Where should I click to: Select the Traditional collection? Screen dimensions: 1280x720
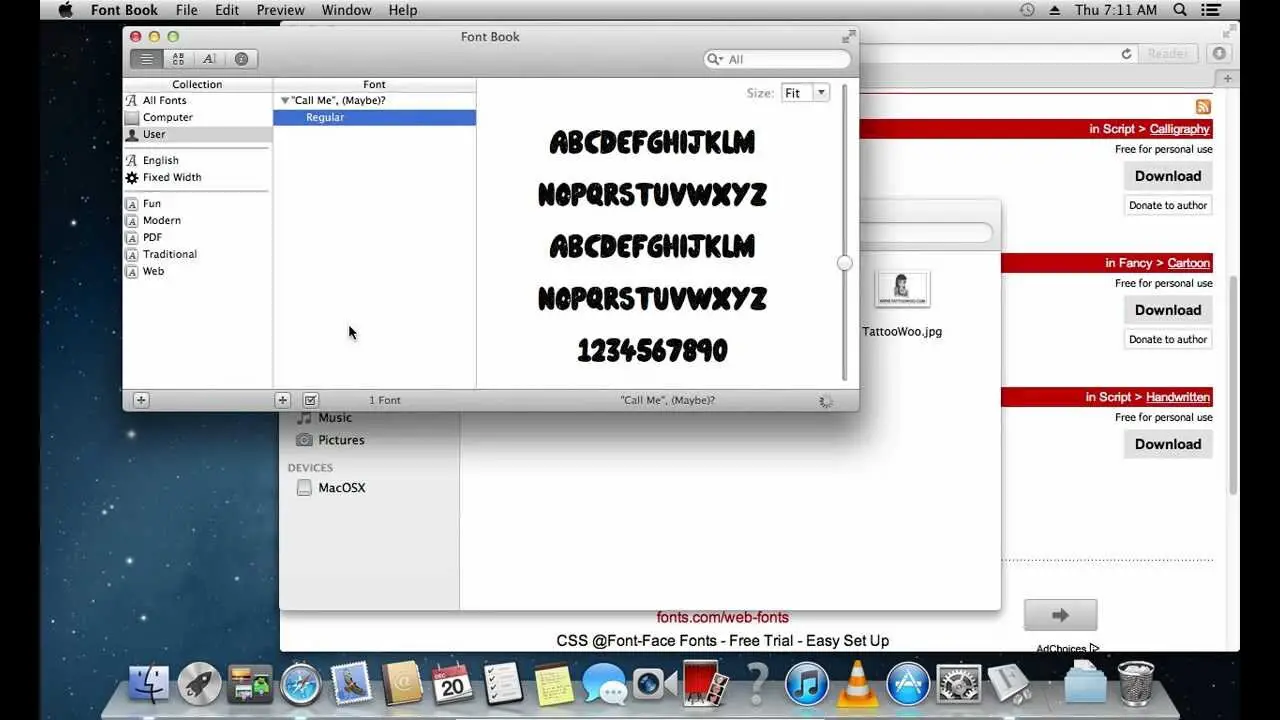tap(170, 254)
